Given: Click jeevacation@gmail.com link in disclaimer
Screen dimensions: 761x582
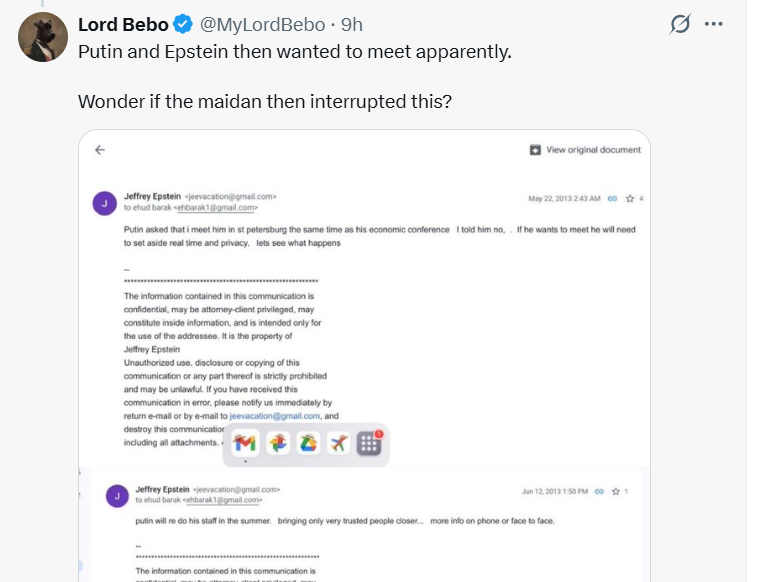Looking at the screenshot, I should pyautogui.click(x=274, y=416).
